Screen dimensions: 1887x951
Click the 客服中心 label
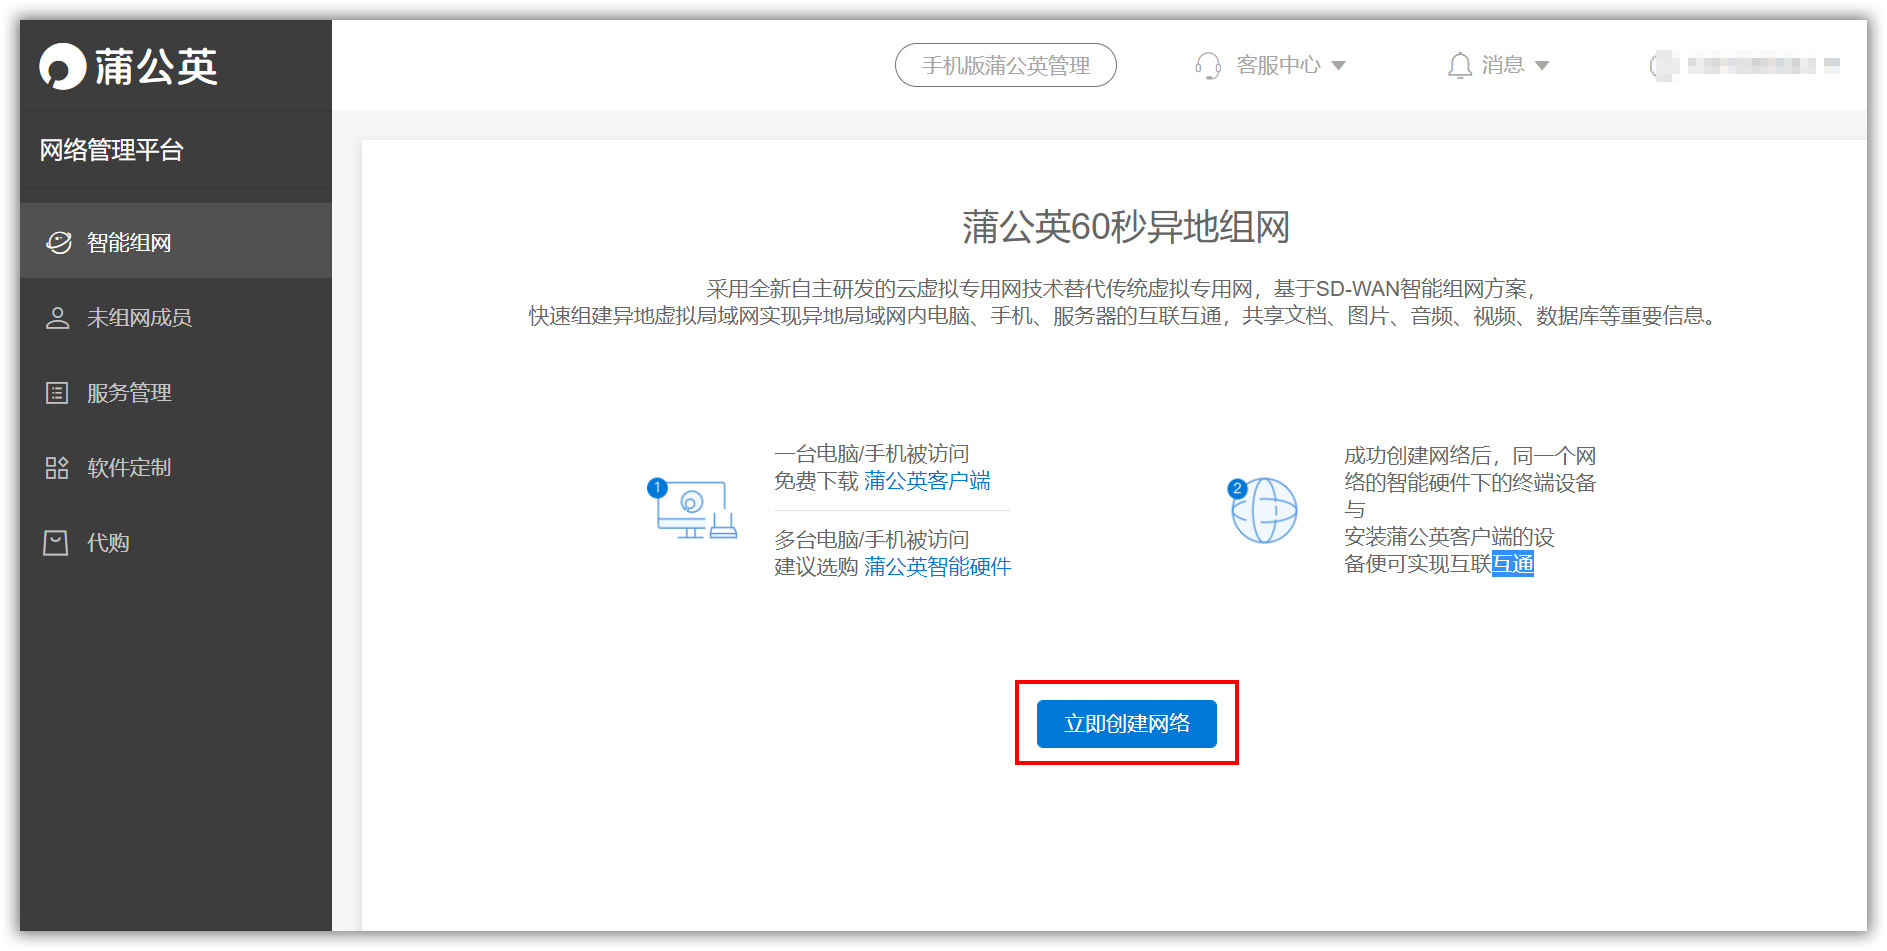click(x=1278, y=65)
